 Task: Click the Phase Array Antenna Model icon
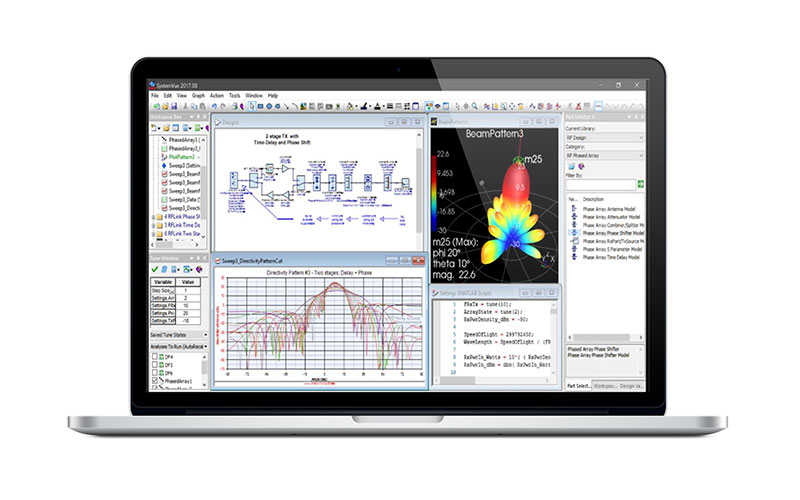pos(571,208)
